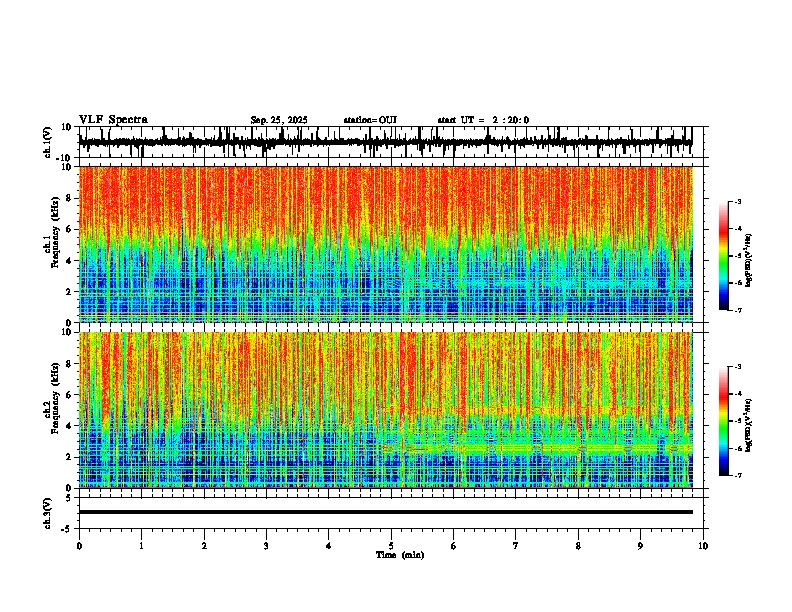Click the ch.2 color scale bar
The height and width of the screenshot is (612, 792).
[723, 421]
